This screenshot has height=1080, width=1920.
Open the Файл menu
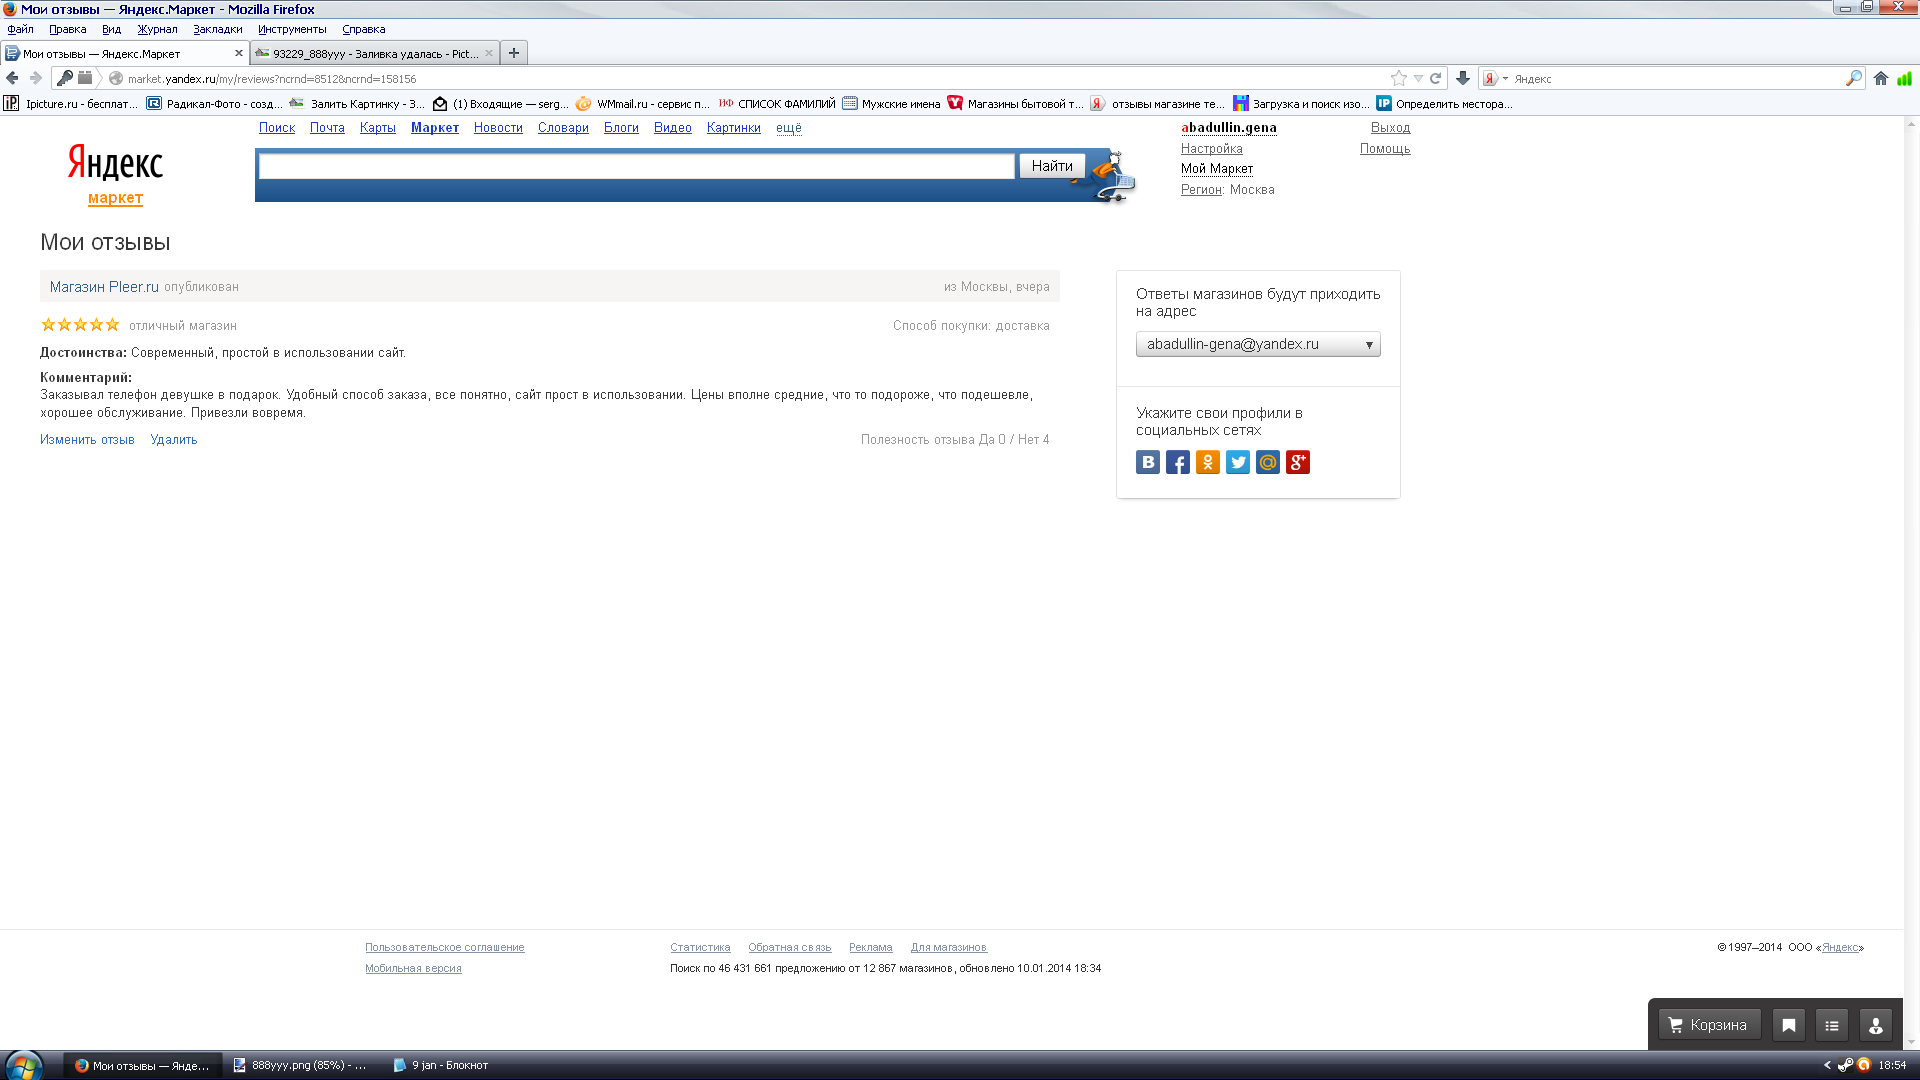(21, 29)
